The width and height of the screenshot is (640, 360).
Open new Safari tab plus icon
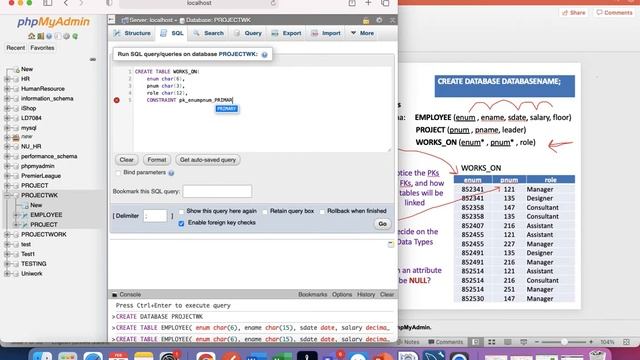(369, 3)
